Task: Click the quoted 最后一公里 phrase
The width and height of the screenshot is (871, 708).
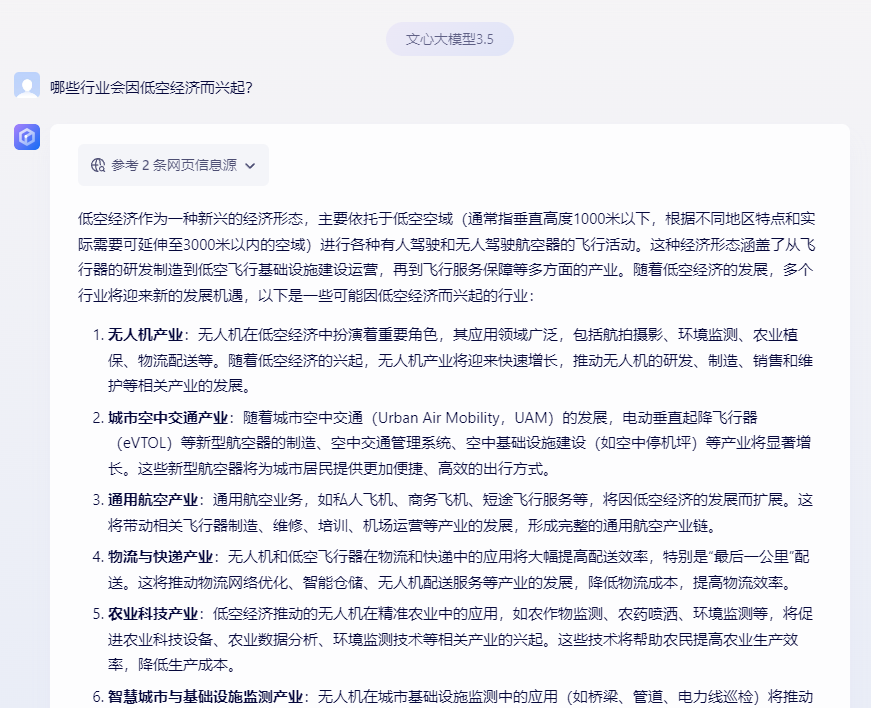Action: pos(742,557)
